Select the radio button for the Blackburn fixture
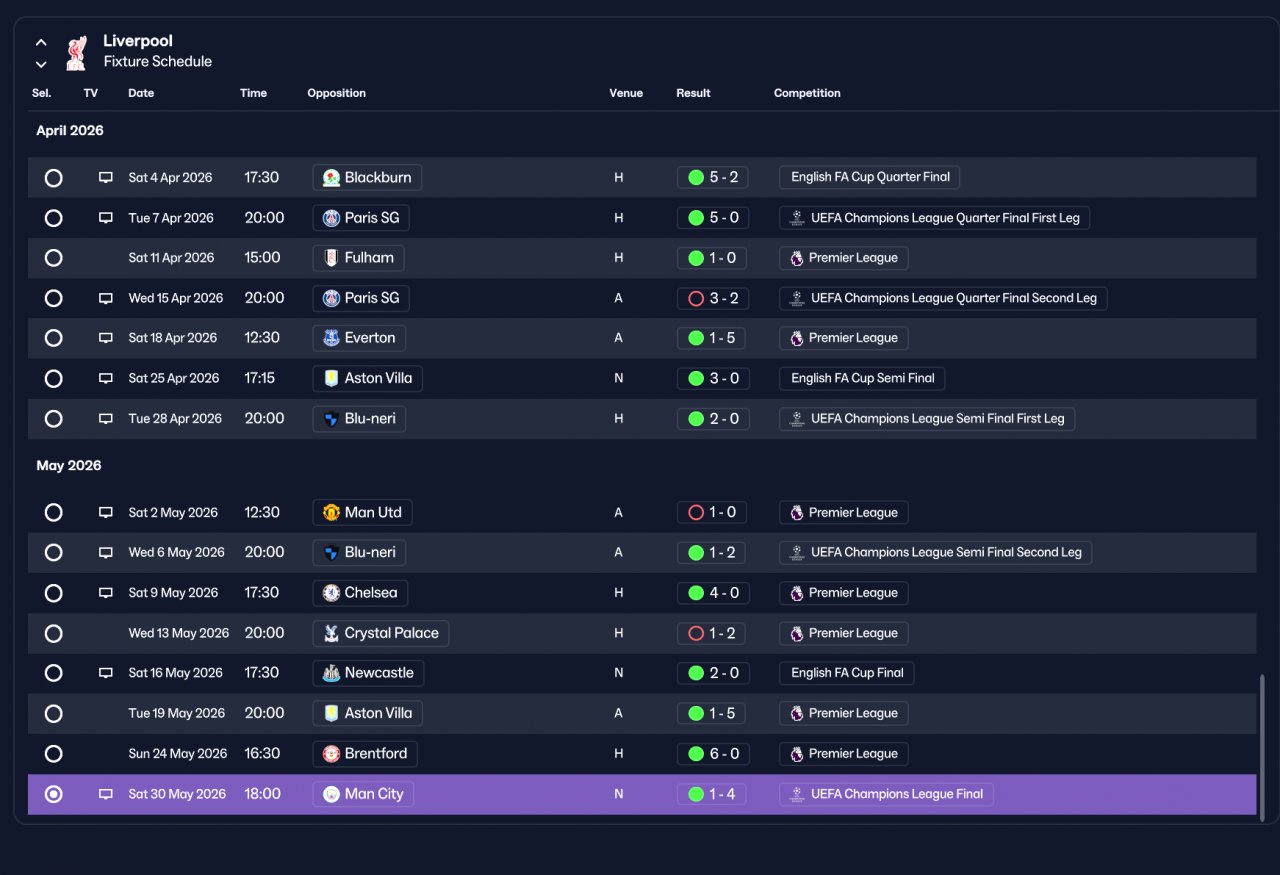The image size is (1280, 875). [x=54, y=178]
